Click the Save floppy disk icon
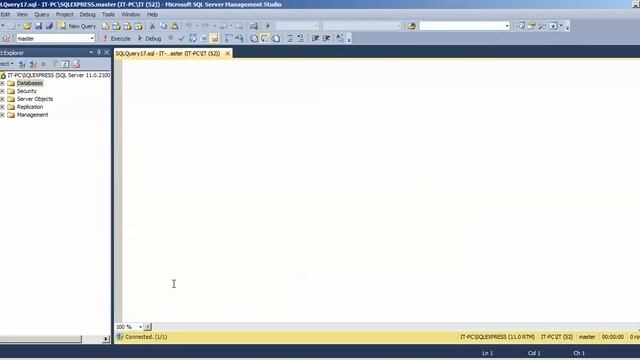This screenshot has height=360, width=640. (x=38, y=26)
